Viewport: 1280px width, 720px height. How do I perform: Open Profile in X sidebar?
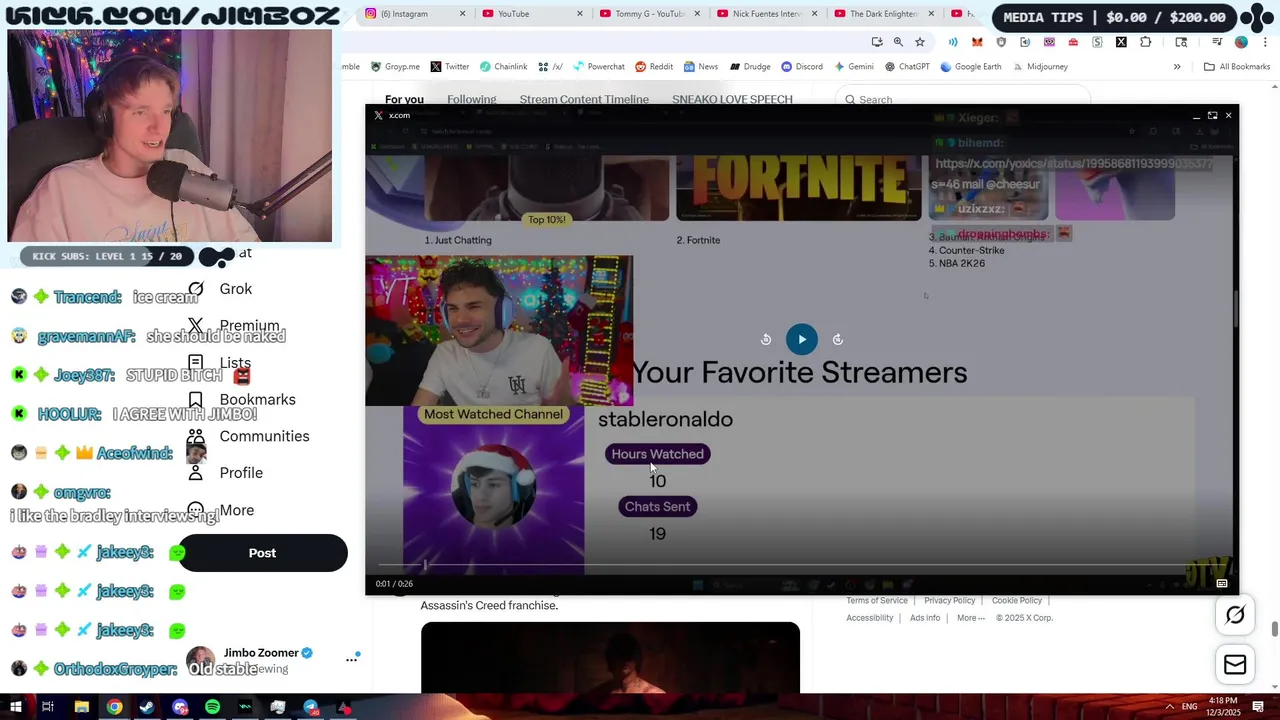click(226, 473)
